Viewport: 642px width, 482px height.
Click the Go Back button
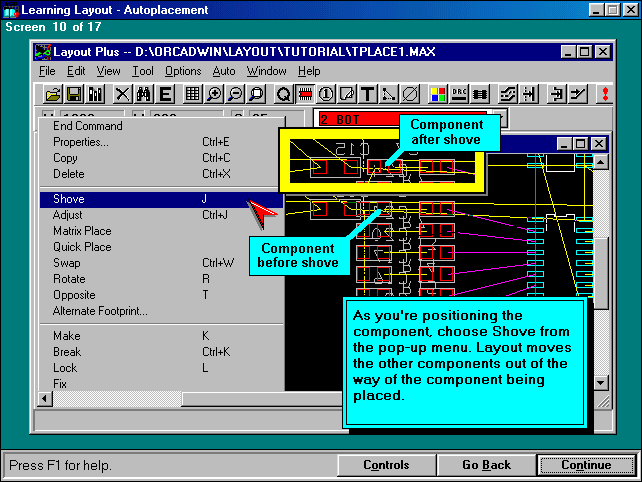click(486, 465)
